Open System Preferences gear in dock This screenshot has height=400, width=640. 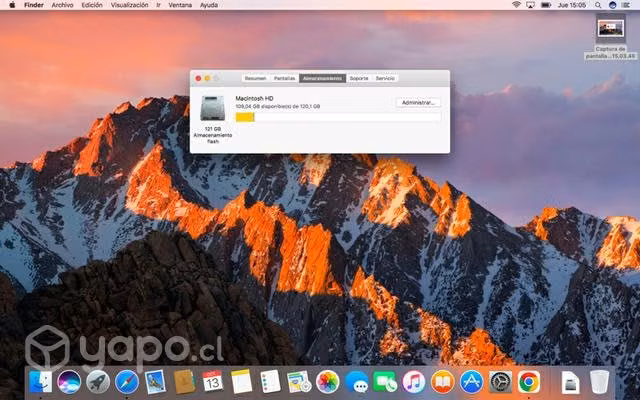coord(500,382)
